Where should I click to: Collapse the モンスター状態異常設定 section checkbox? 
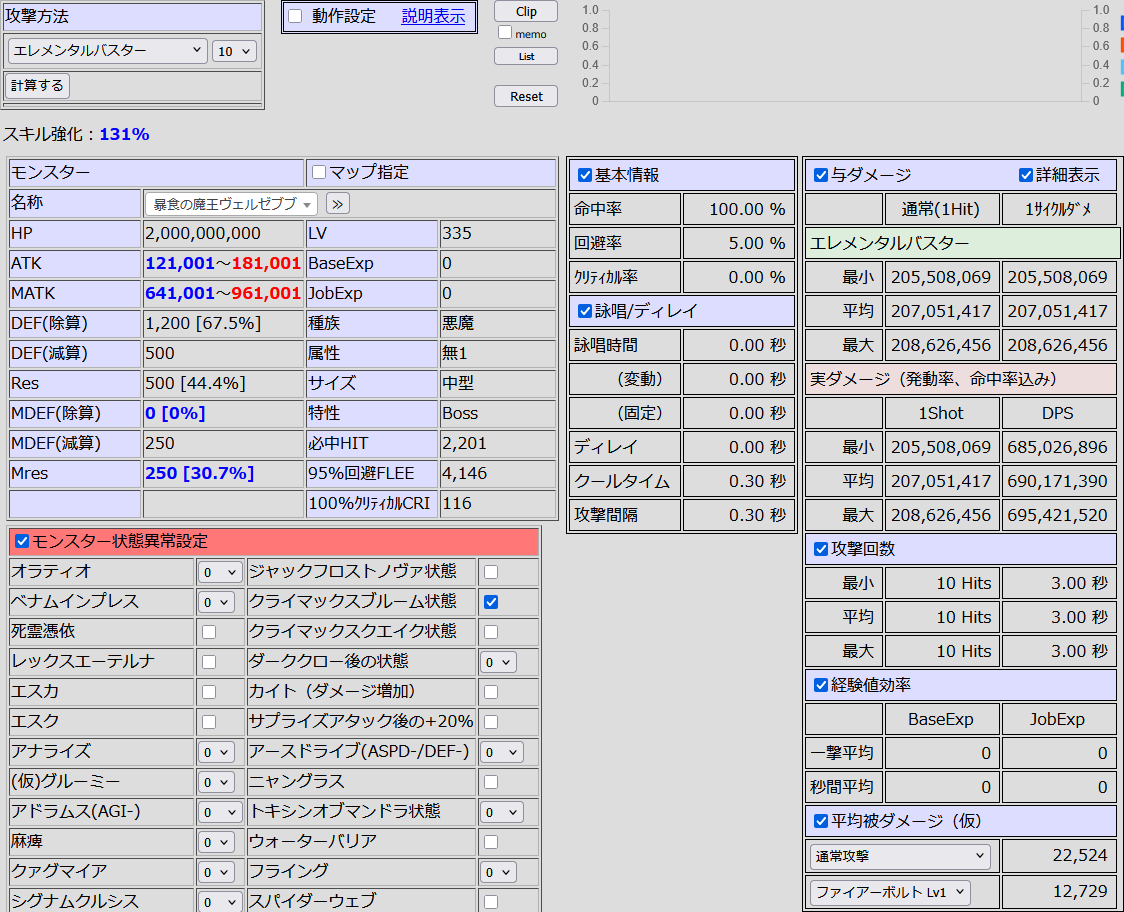point(22,541)
